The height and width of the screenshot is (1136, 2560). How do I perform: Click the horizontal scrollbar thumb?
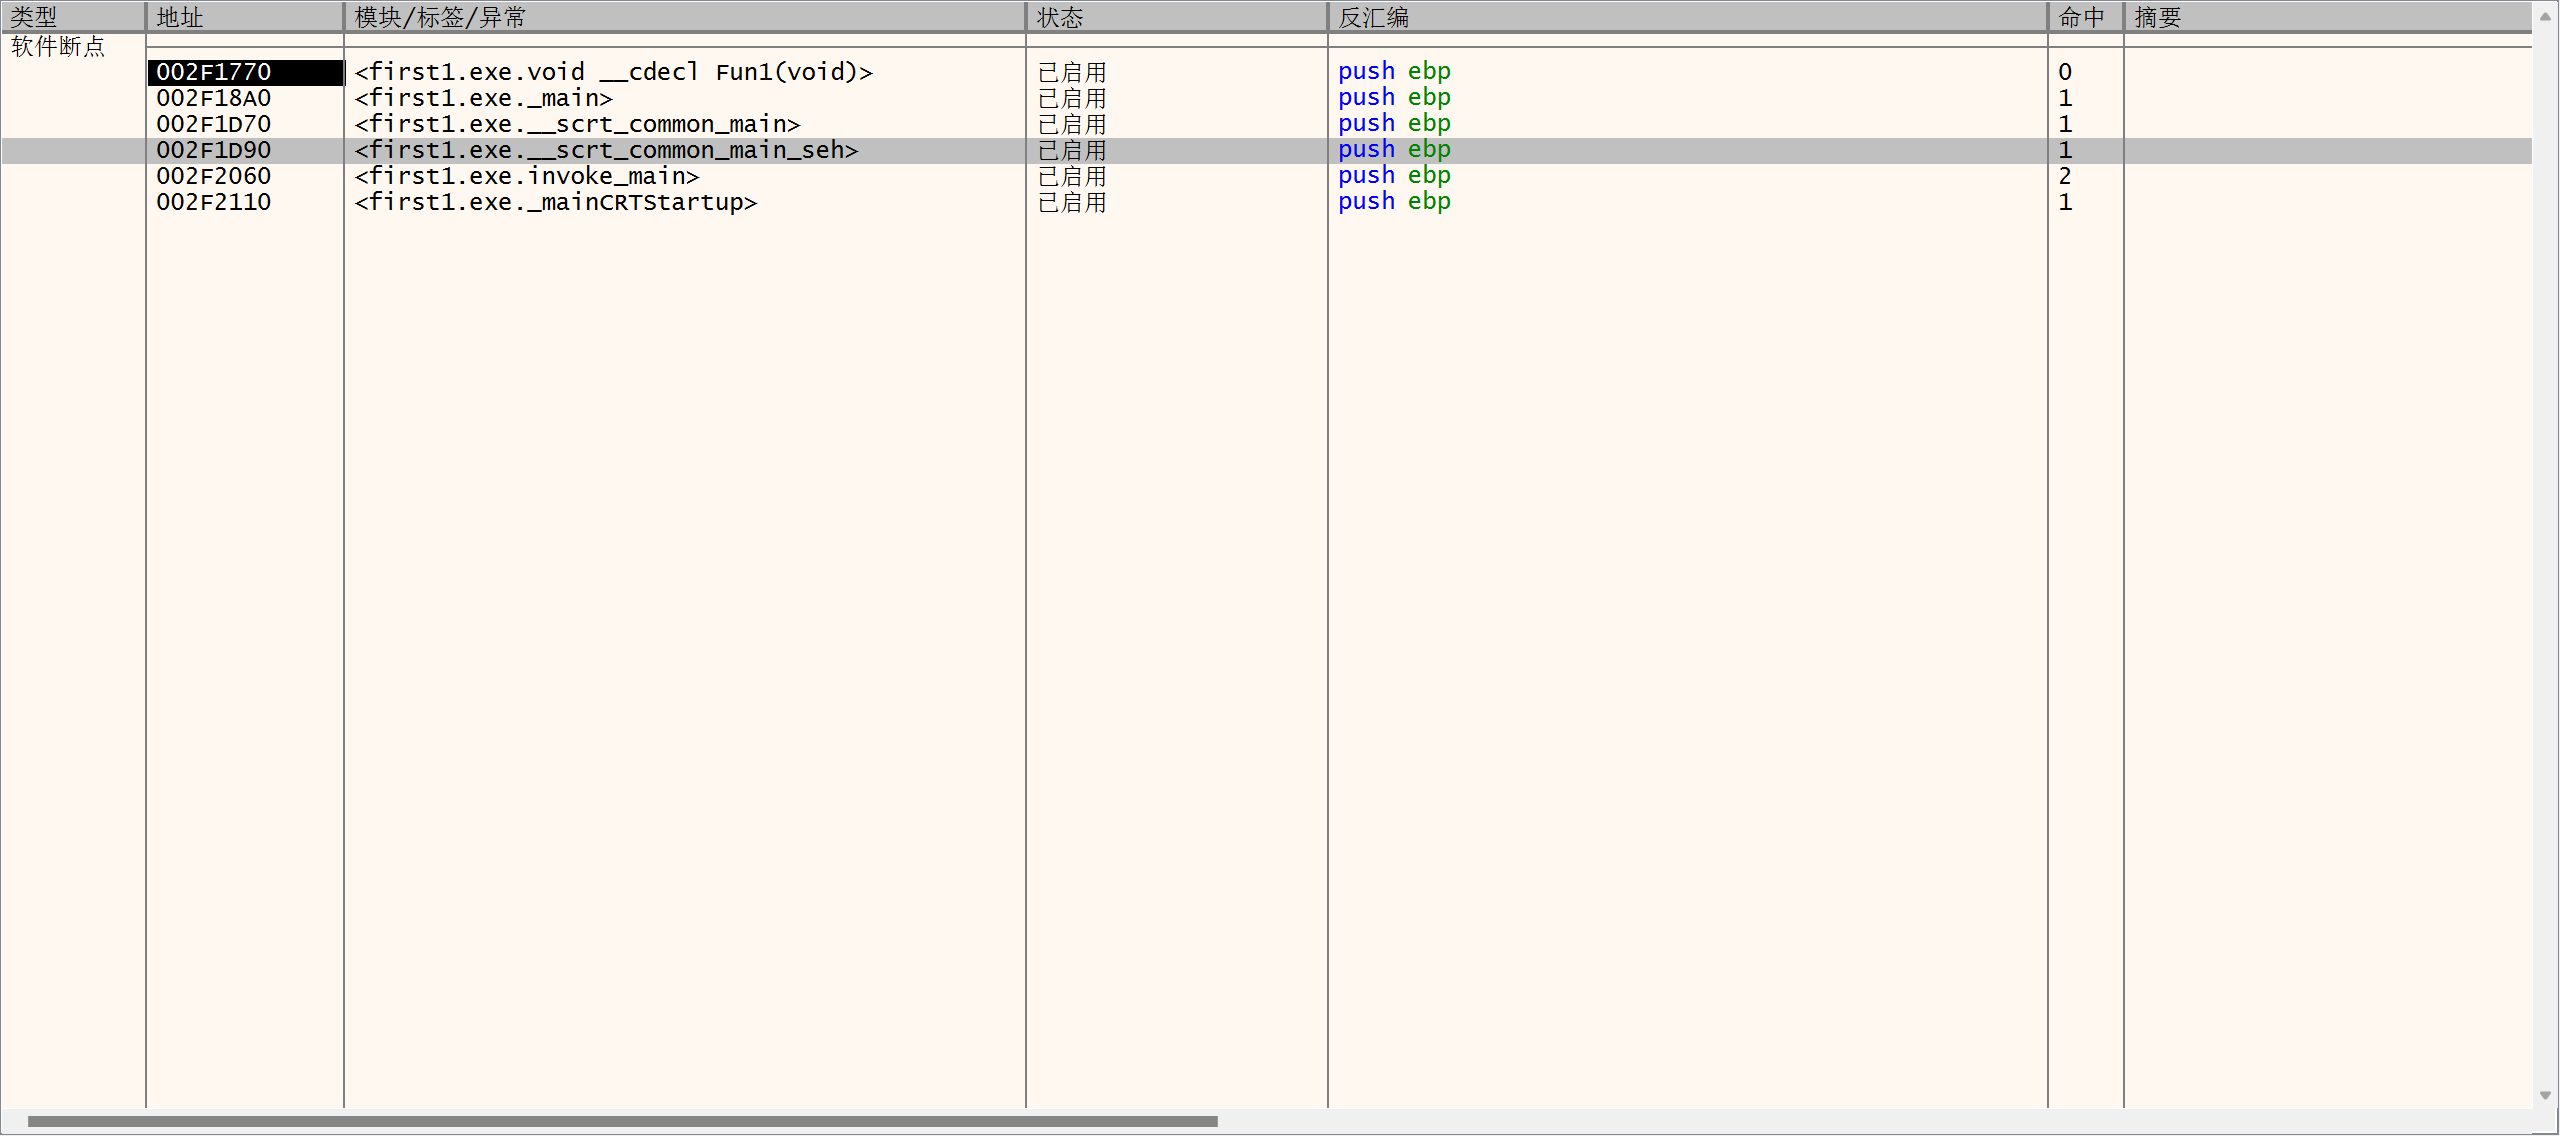[x=622, y=1121]
